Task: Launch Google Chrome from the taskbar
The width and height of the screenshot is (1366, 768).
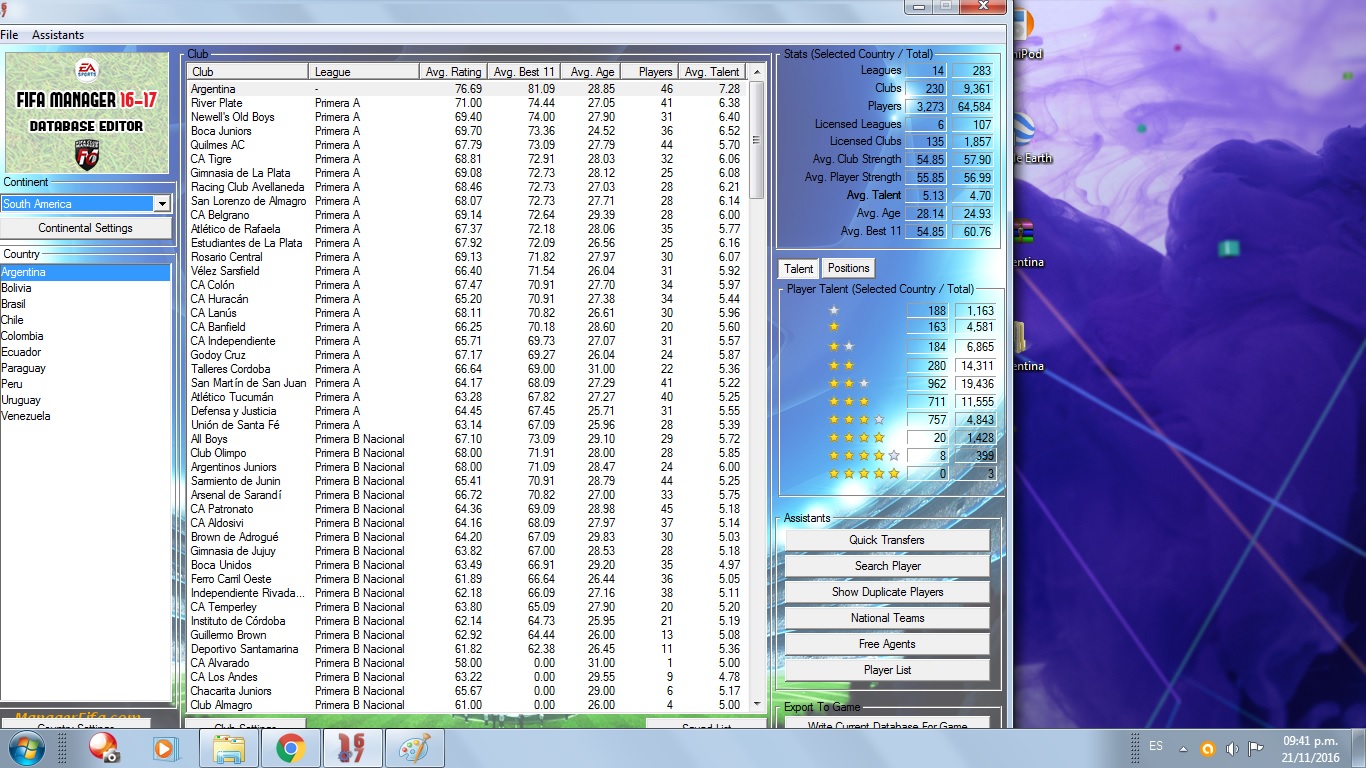Action: pos(290,748)
